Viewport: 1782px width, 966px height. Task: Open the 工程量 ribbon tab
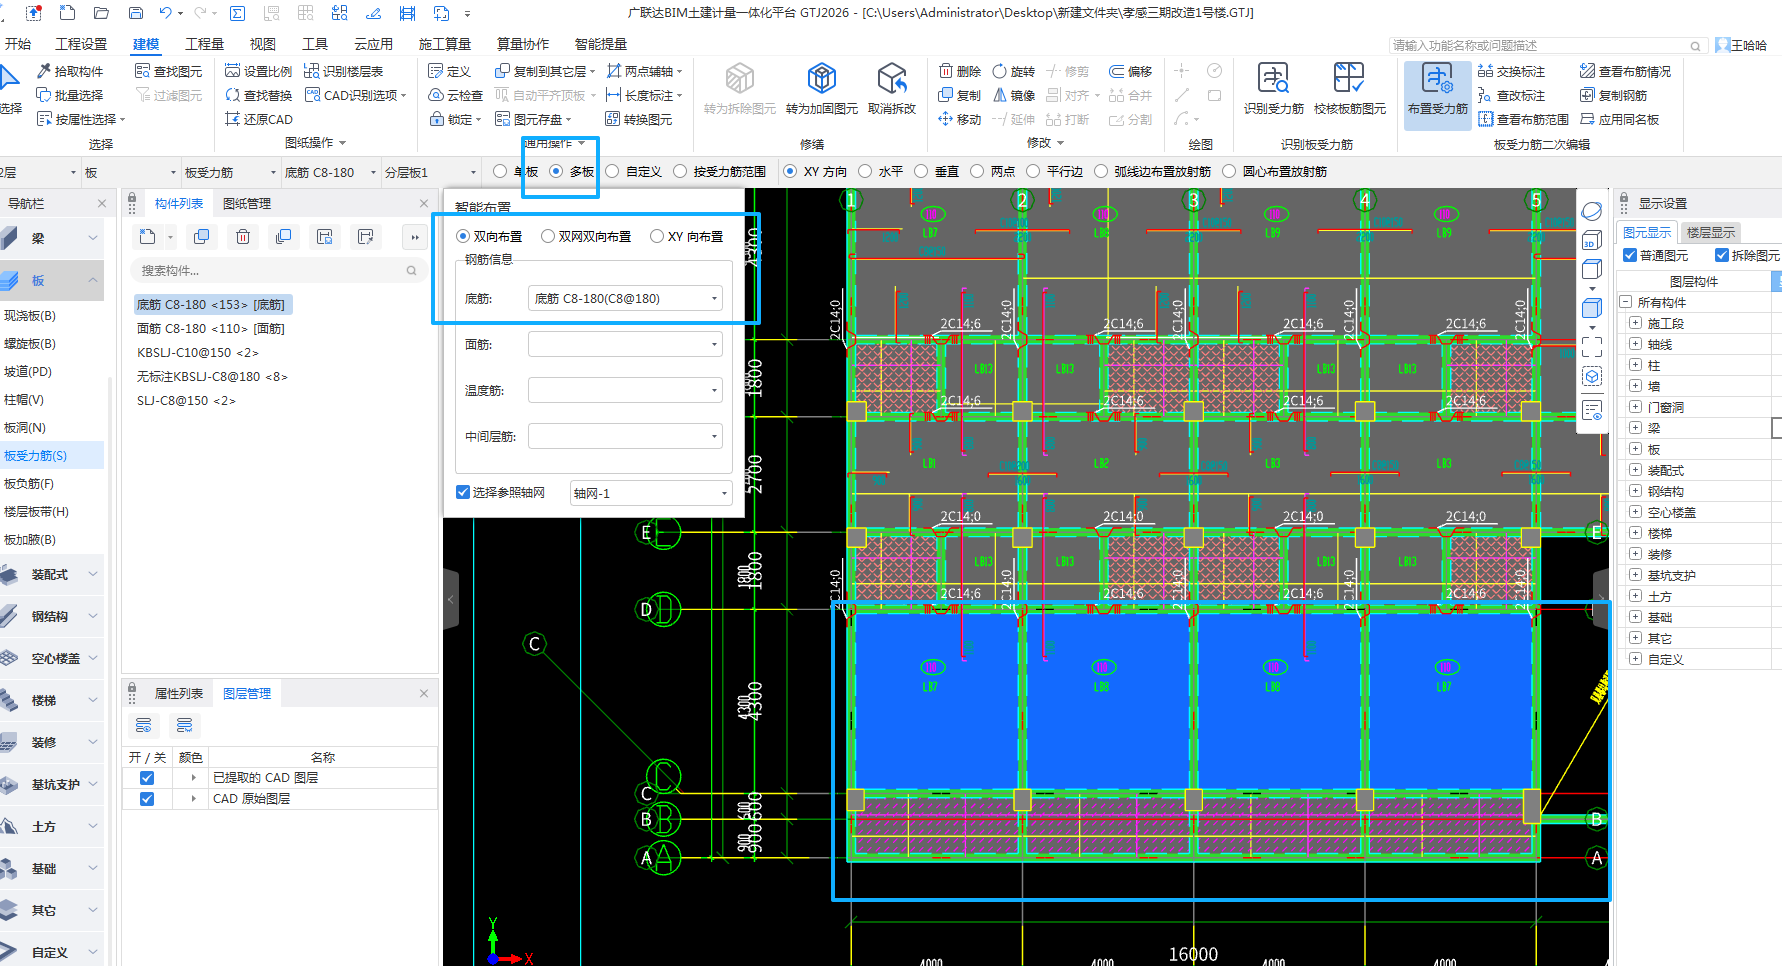coord(204,44)
